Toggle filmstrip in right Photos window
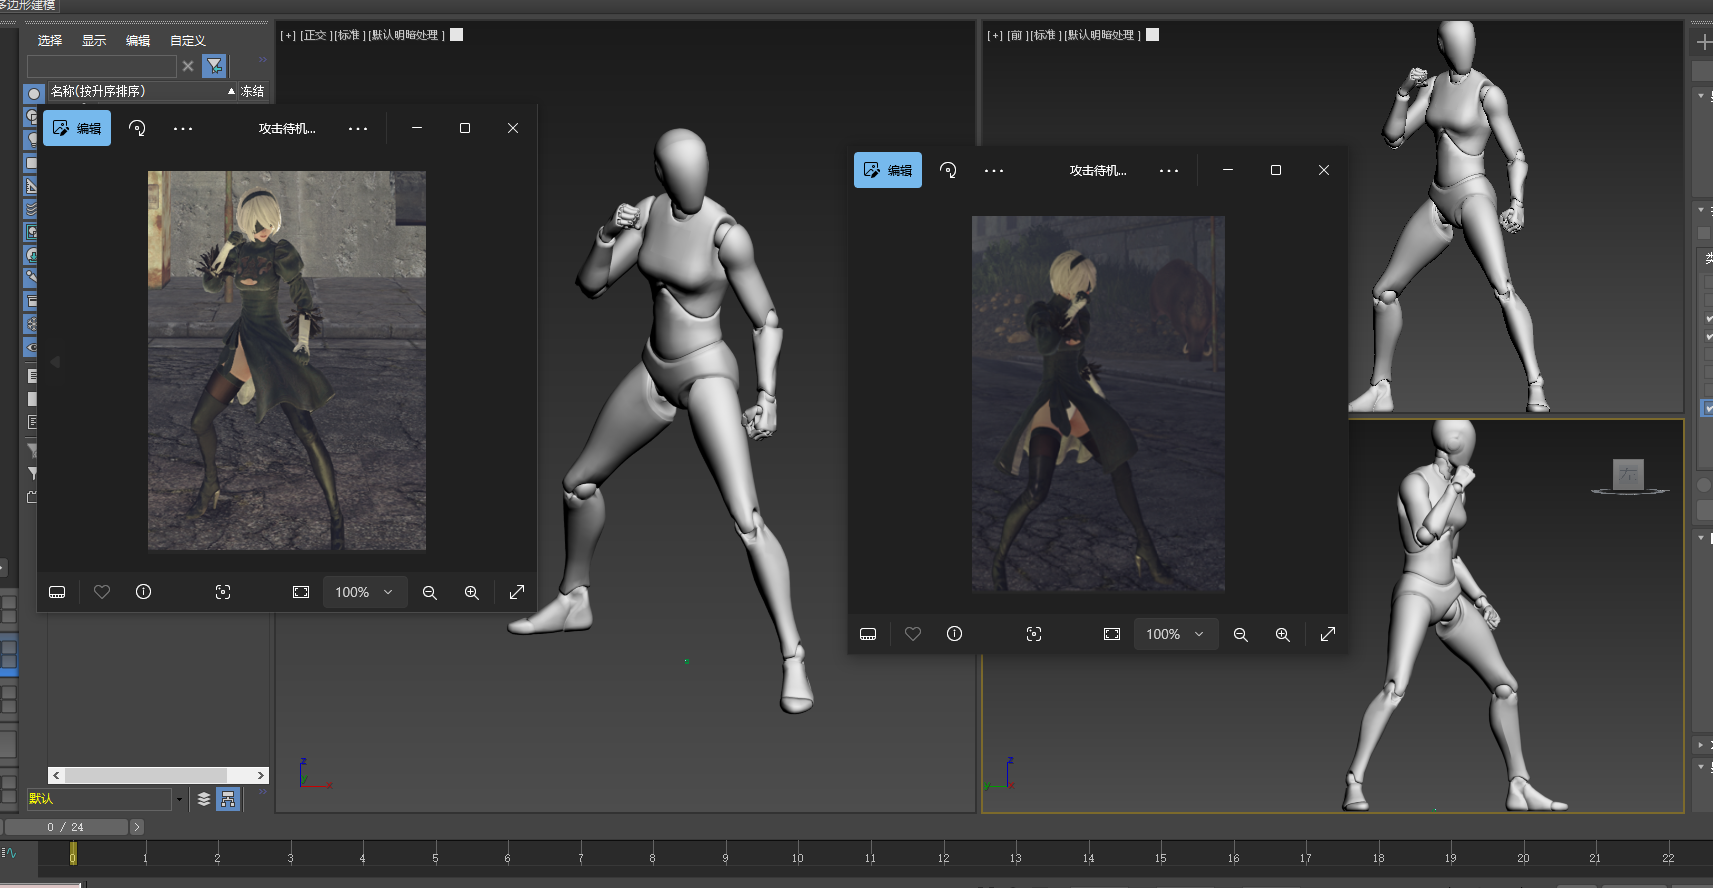Image resolution: width=1713 pixels, height=888 pixels. click(x=868, y=634)
